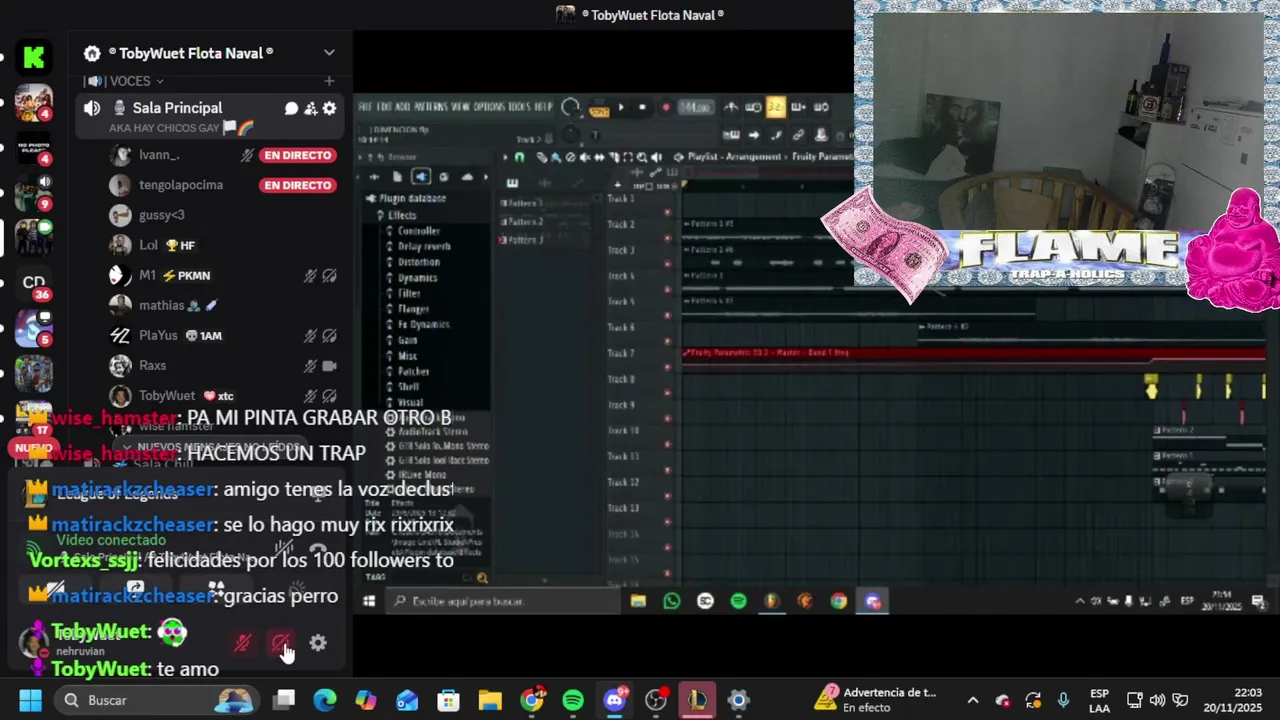Open the server menu chevron beside TobyWuet Flota Naval
The image size is (1280, 720).
pos(329,53)
